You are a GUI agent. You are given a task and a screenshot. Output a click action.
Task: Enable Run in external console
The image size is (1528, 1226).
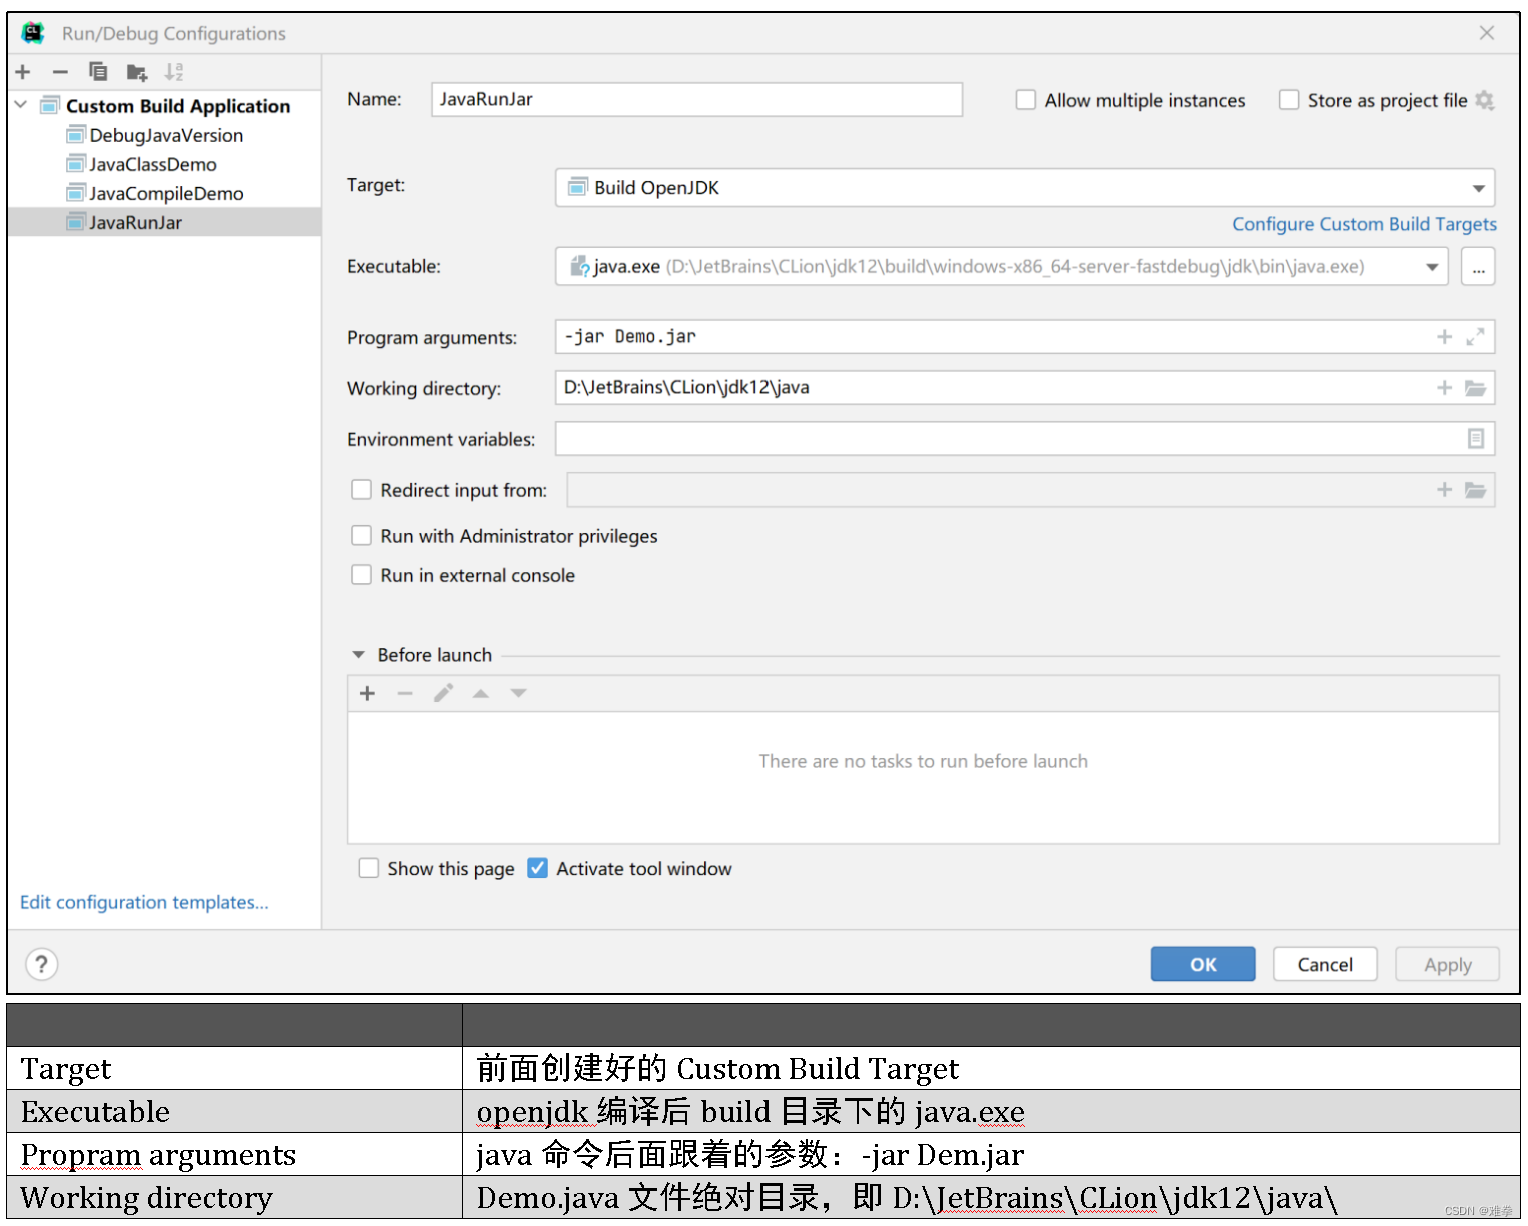tap(361, 575)
